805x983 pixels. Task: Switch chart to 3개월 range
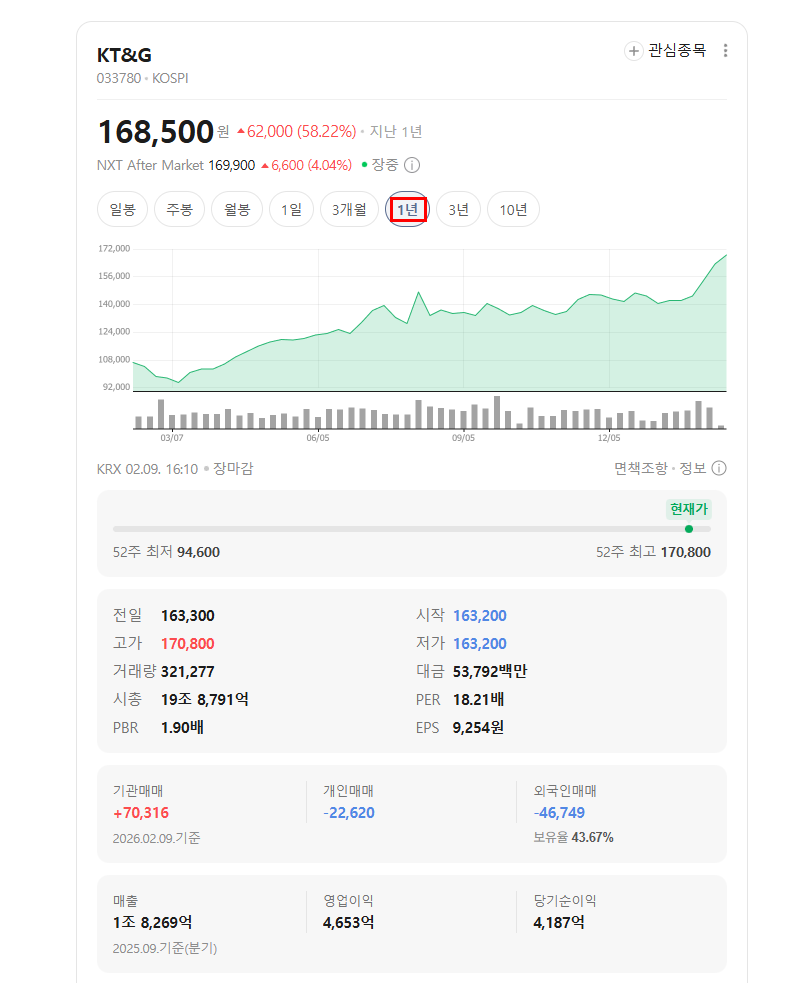(349, 209)
